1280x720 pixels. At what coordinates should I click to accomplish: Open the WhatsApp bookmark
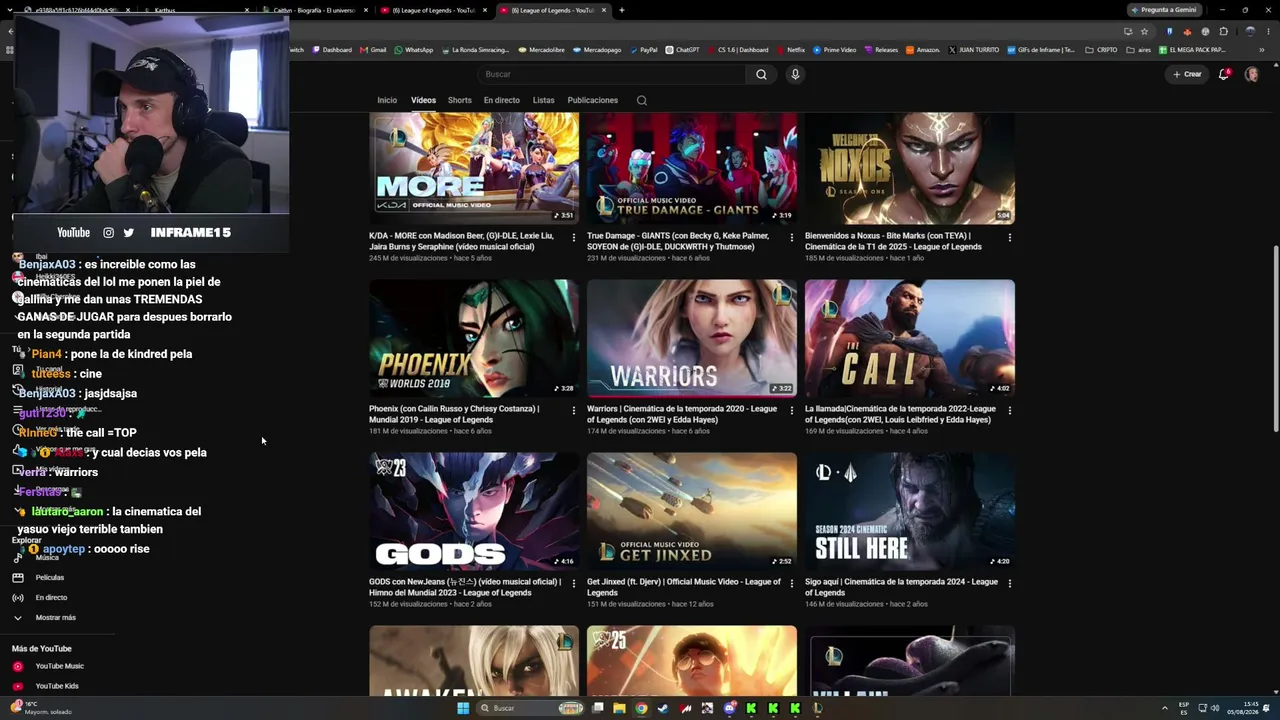point(414,50)
